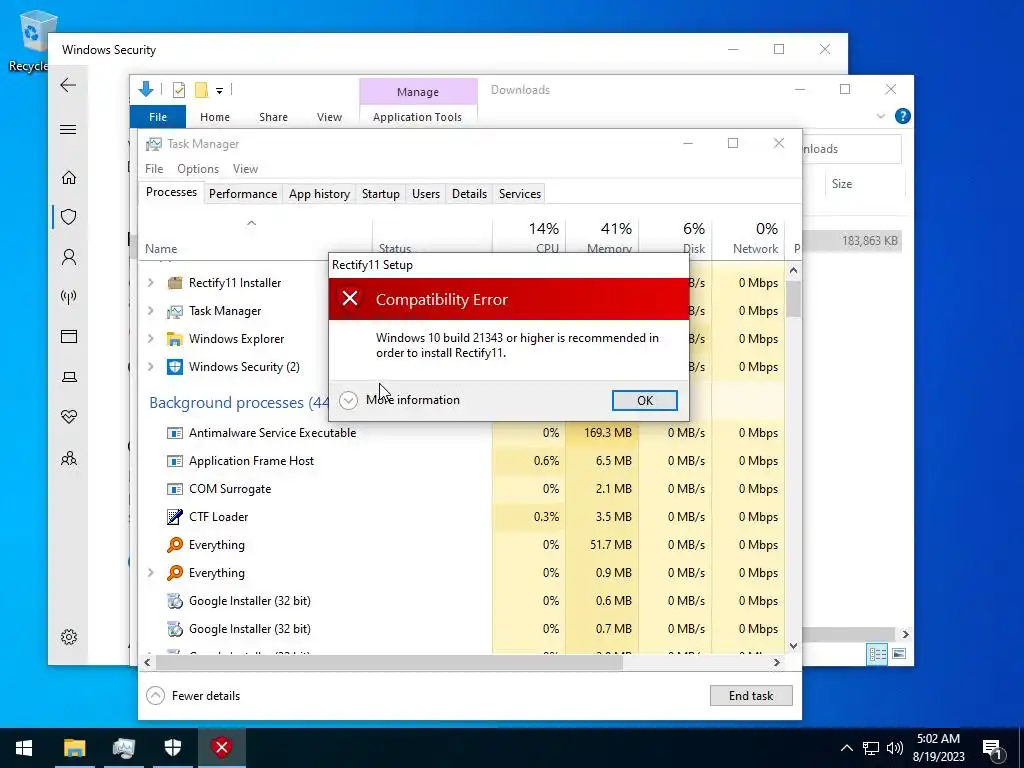
Task: Open the Share ribbon tab in Explorer
Action: (x=273, y=117)
